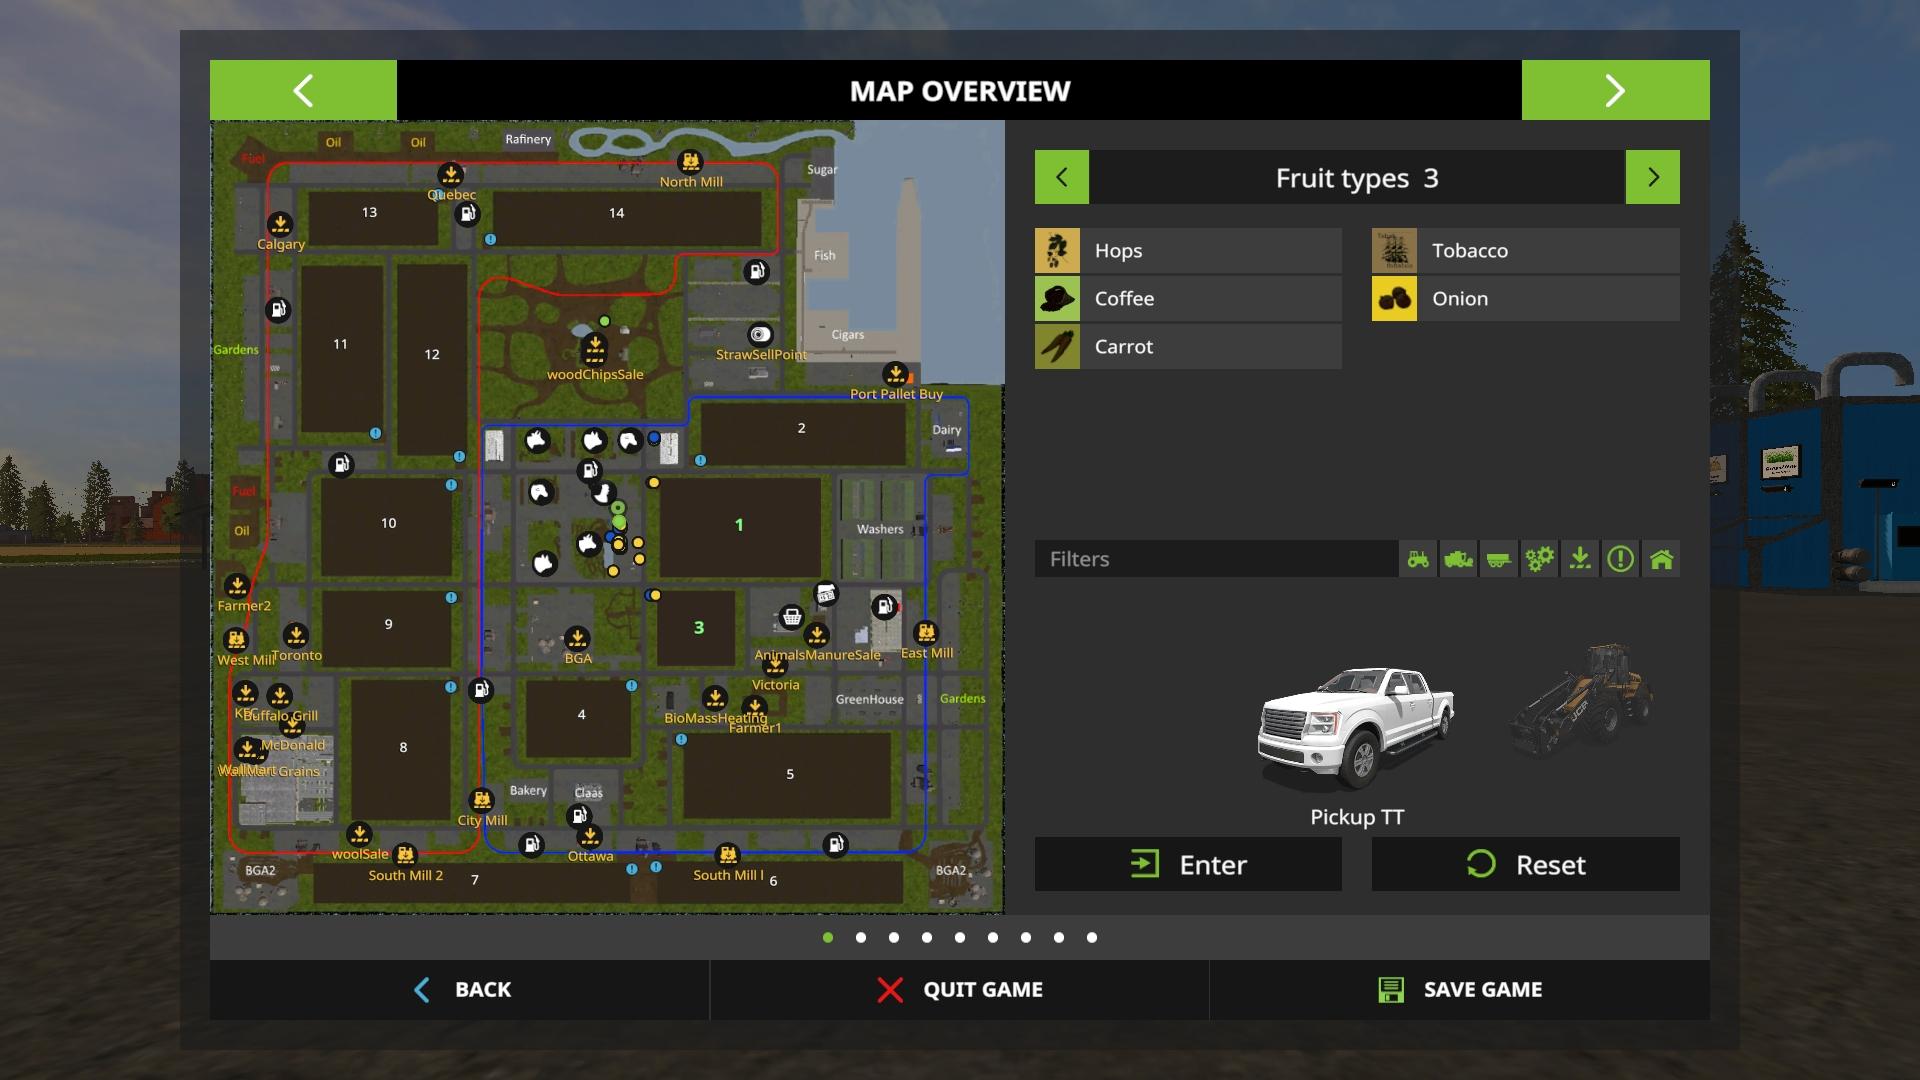Select Quit Game in bottom bar
Viewport: 1920px width, 1080px height.
click(x=959, y=989)
